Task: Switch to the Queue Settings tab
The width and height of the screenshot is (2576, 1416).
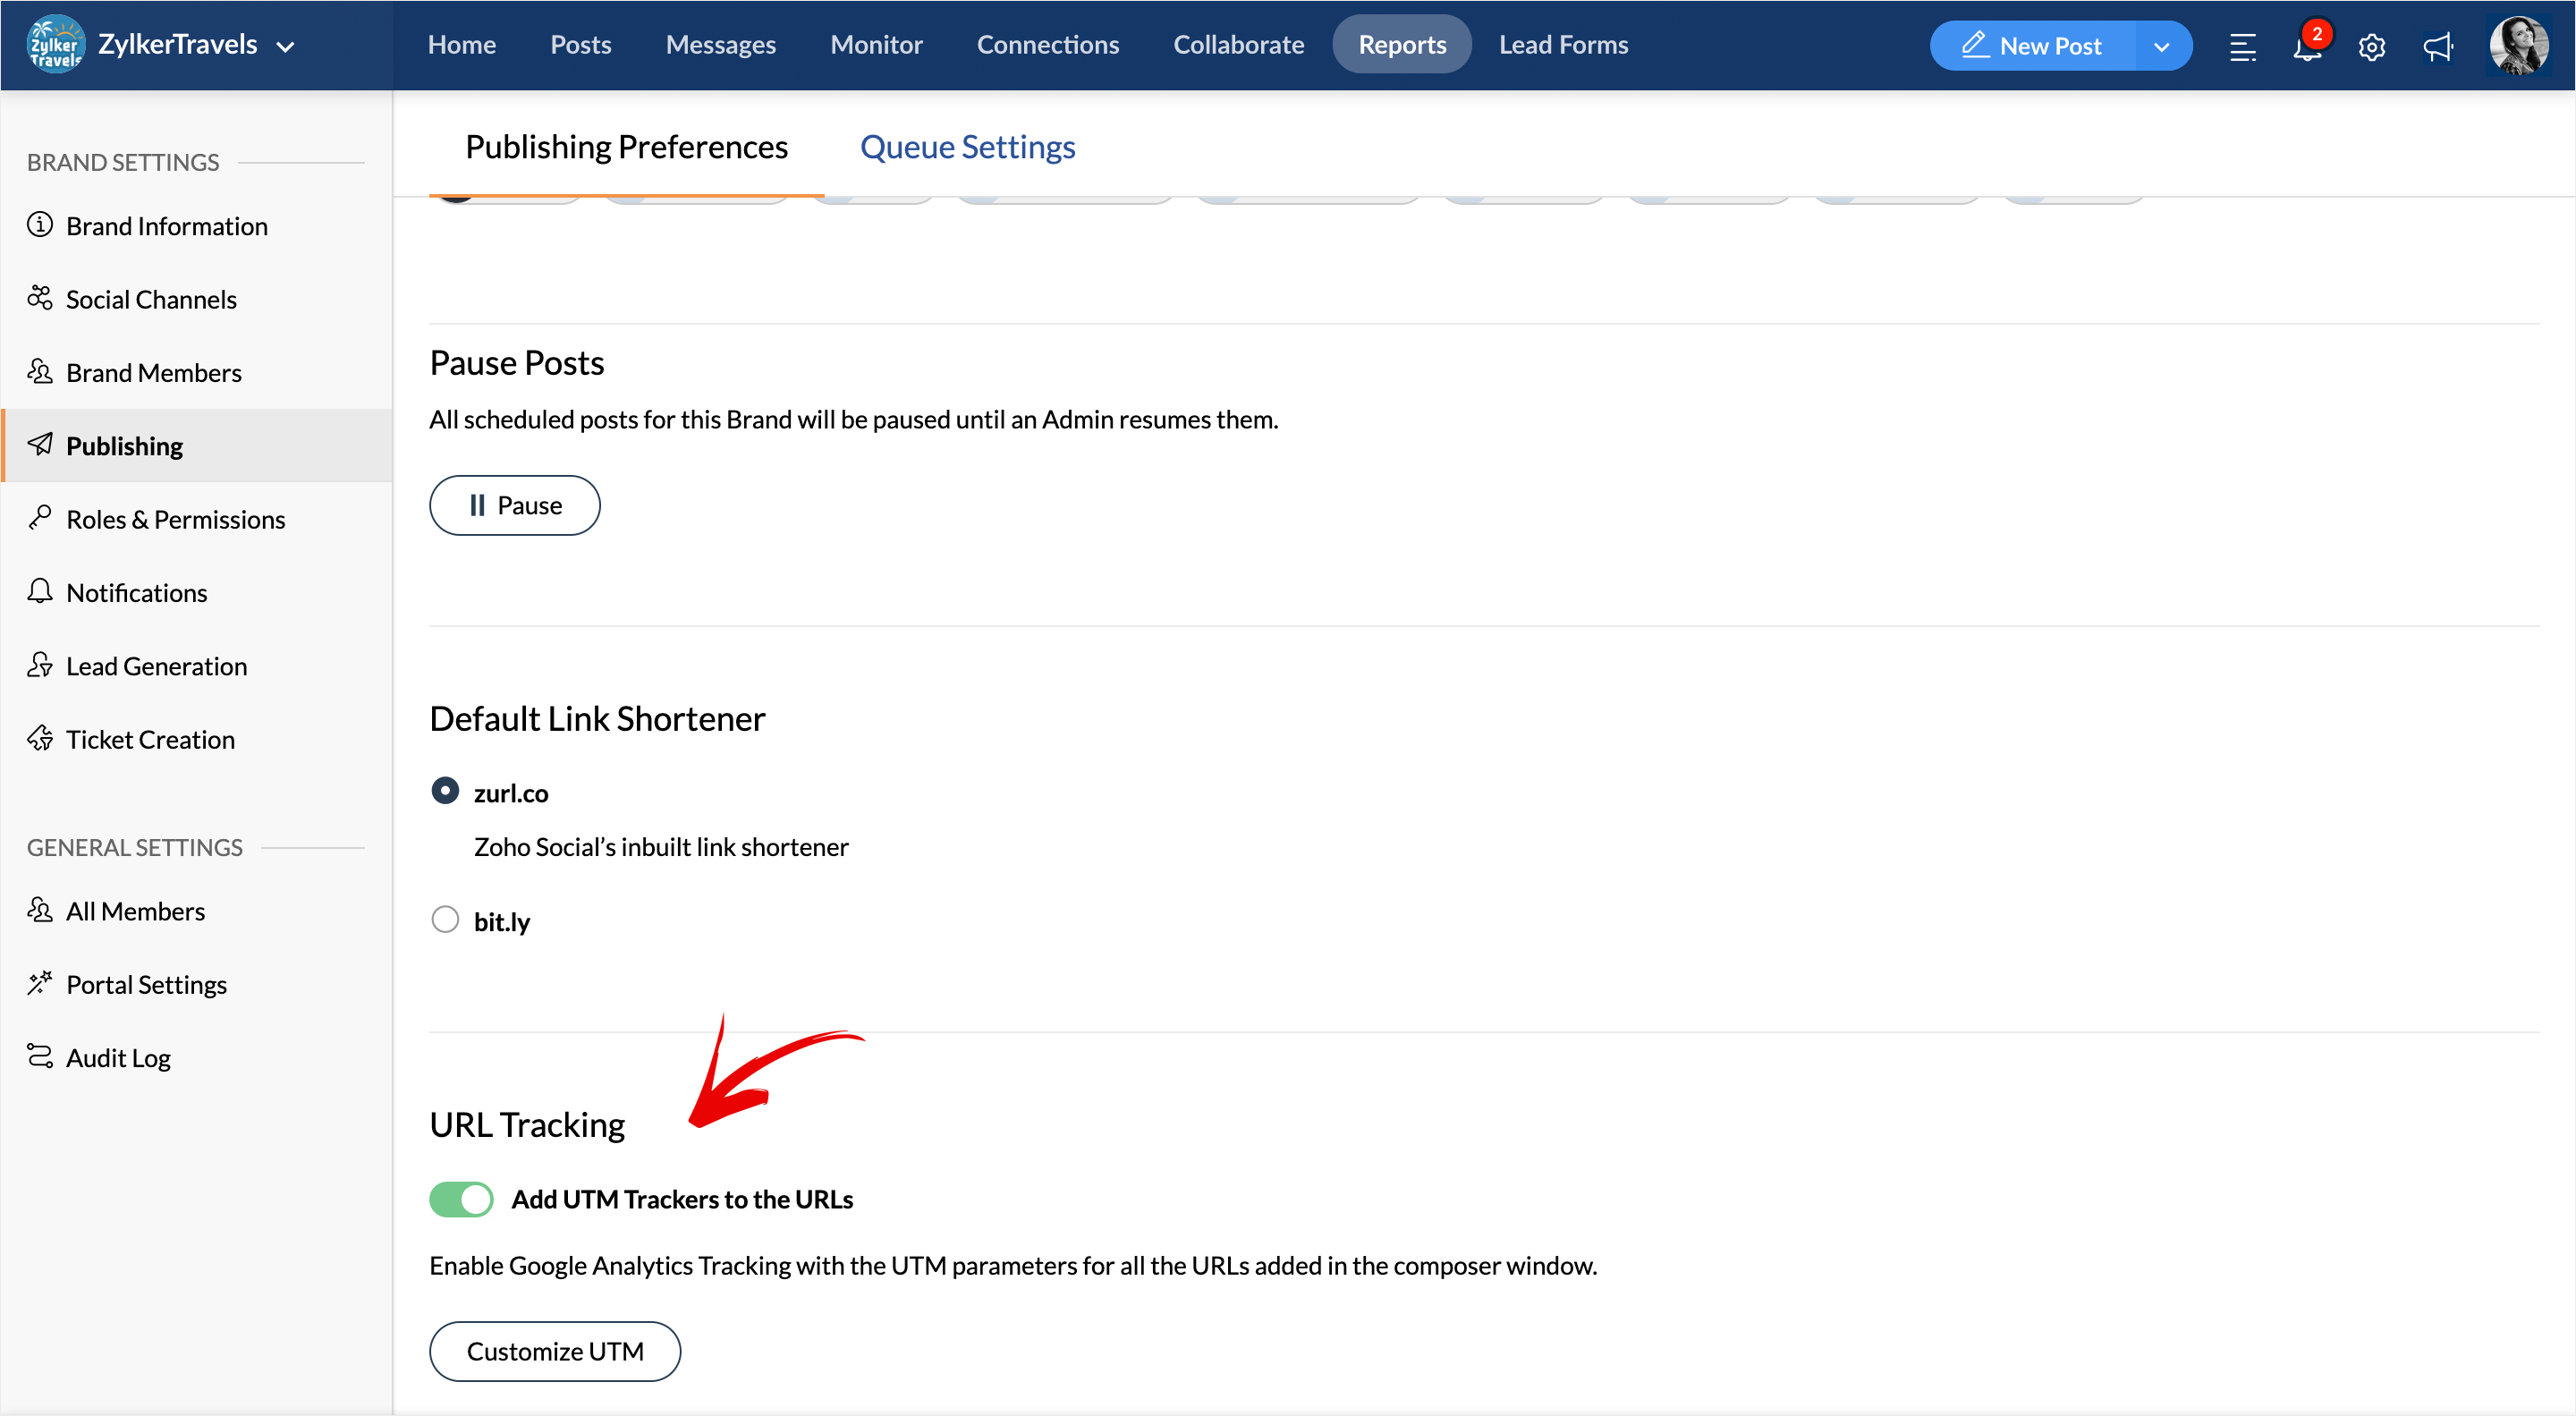Action: (967, 147)
